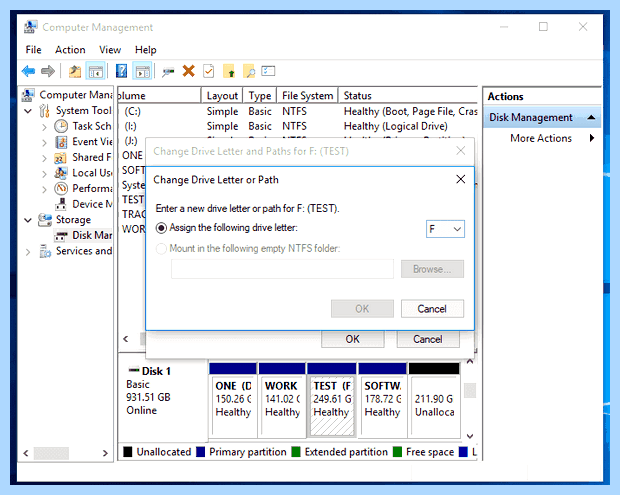Image resolution: width=620 pixels, height=495 pixels.
Task: Select Mount in empty NTFS folder radio
Action: [161, 249]
